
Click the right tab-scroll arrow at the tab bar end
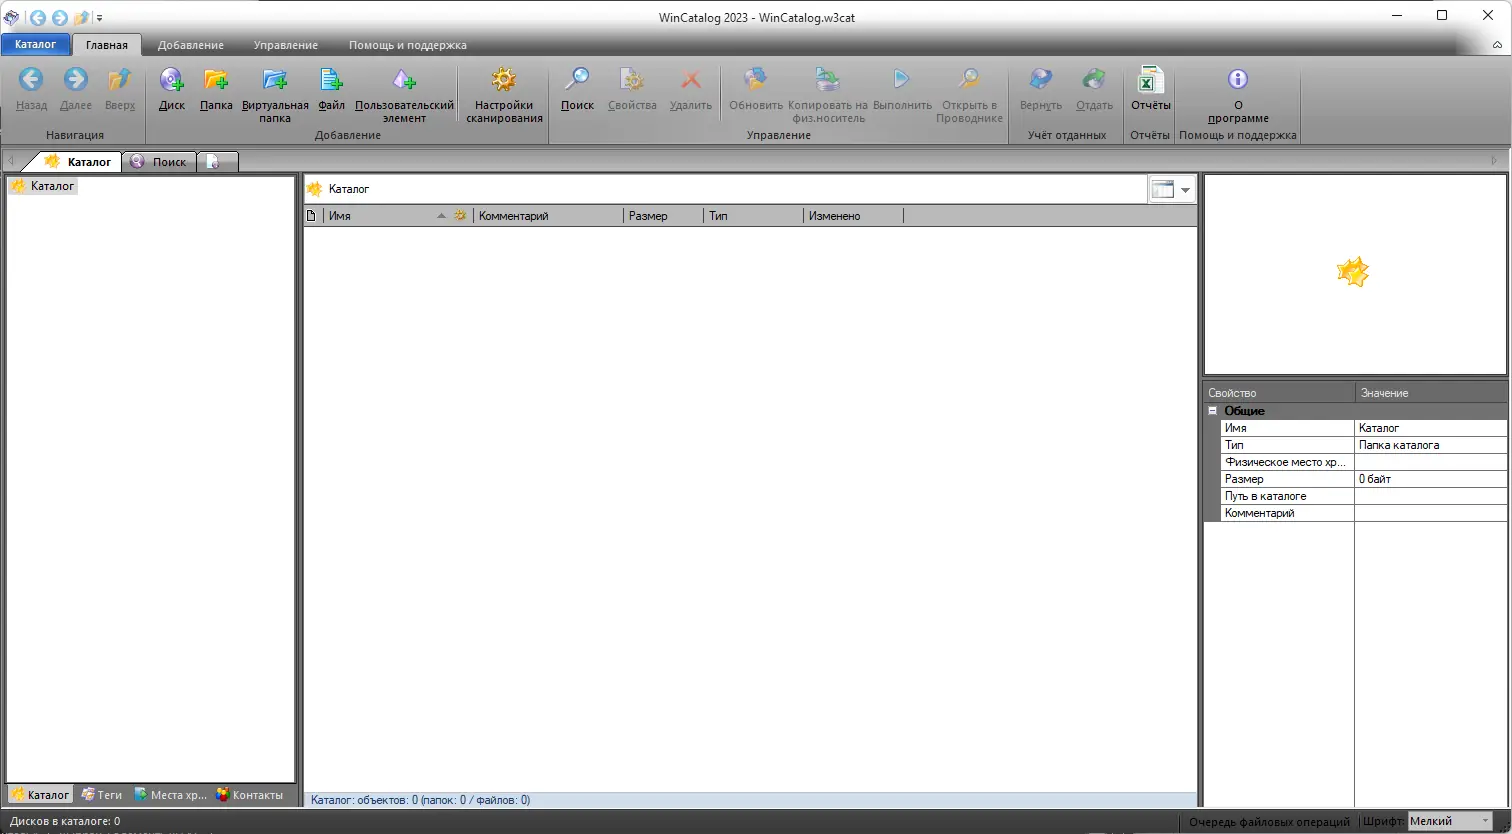(x=1495, y=160)
